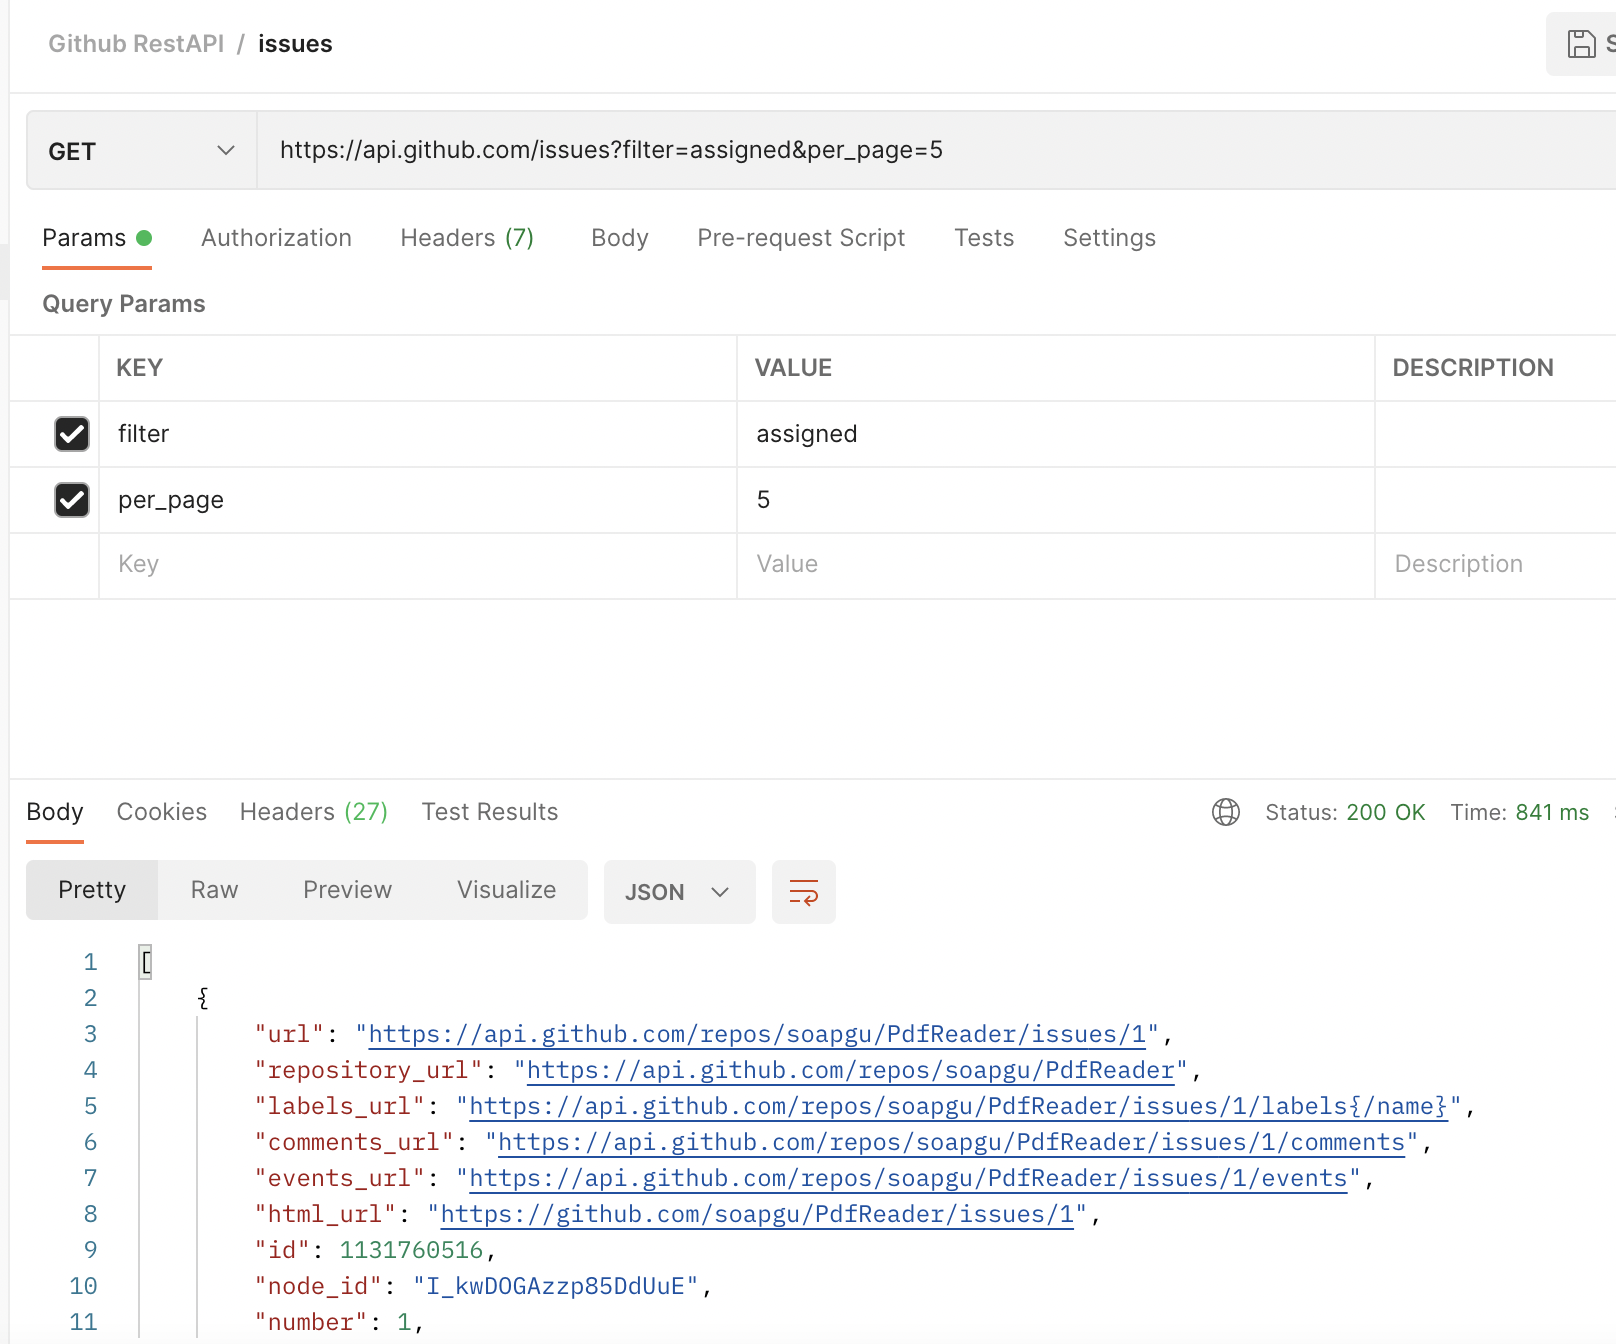Click line number 11 in gutter

point(83,1323)
